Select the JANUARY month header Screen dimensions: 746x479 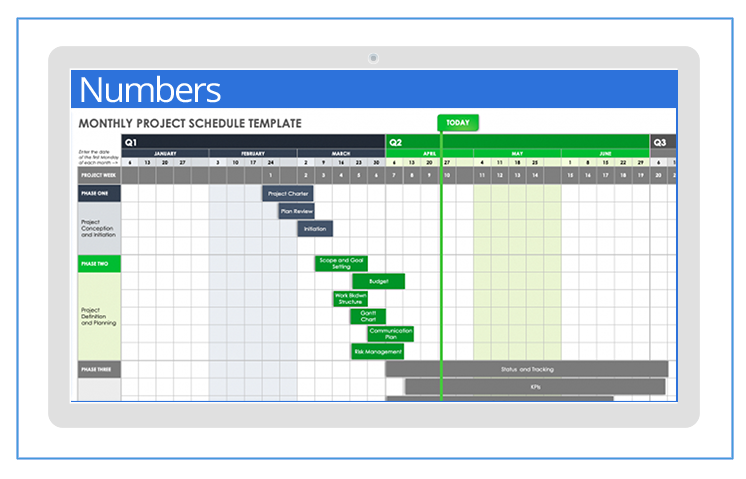coord(165,153)
